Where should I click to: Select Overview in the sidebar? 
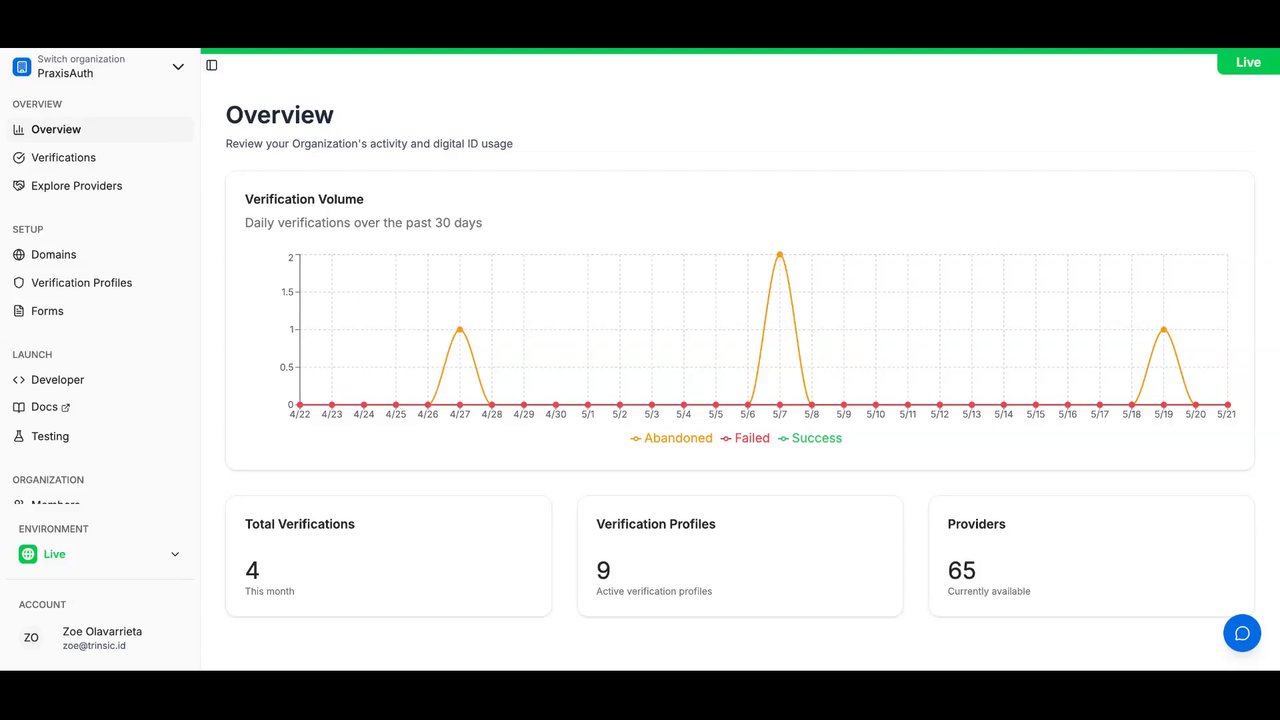pos(100,129)
